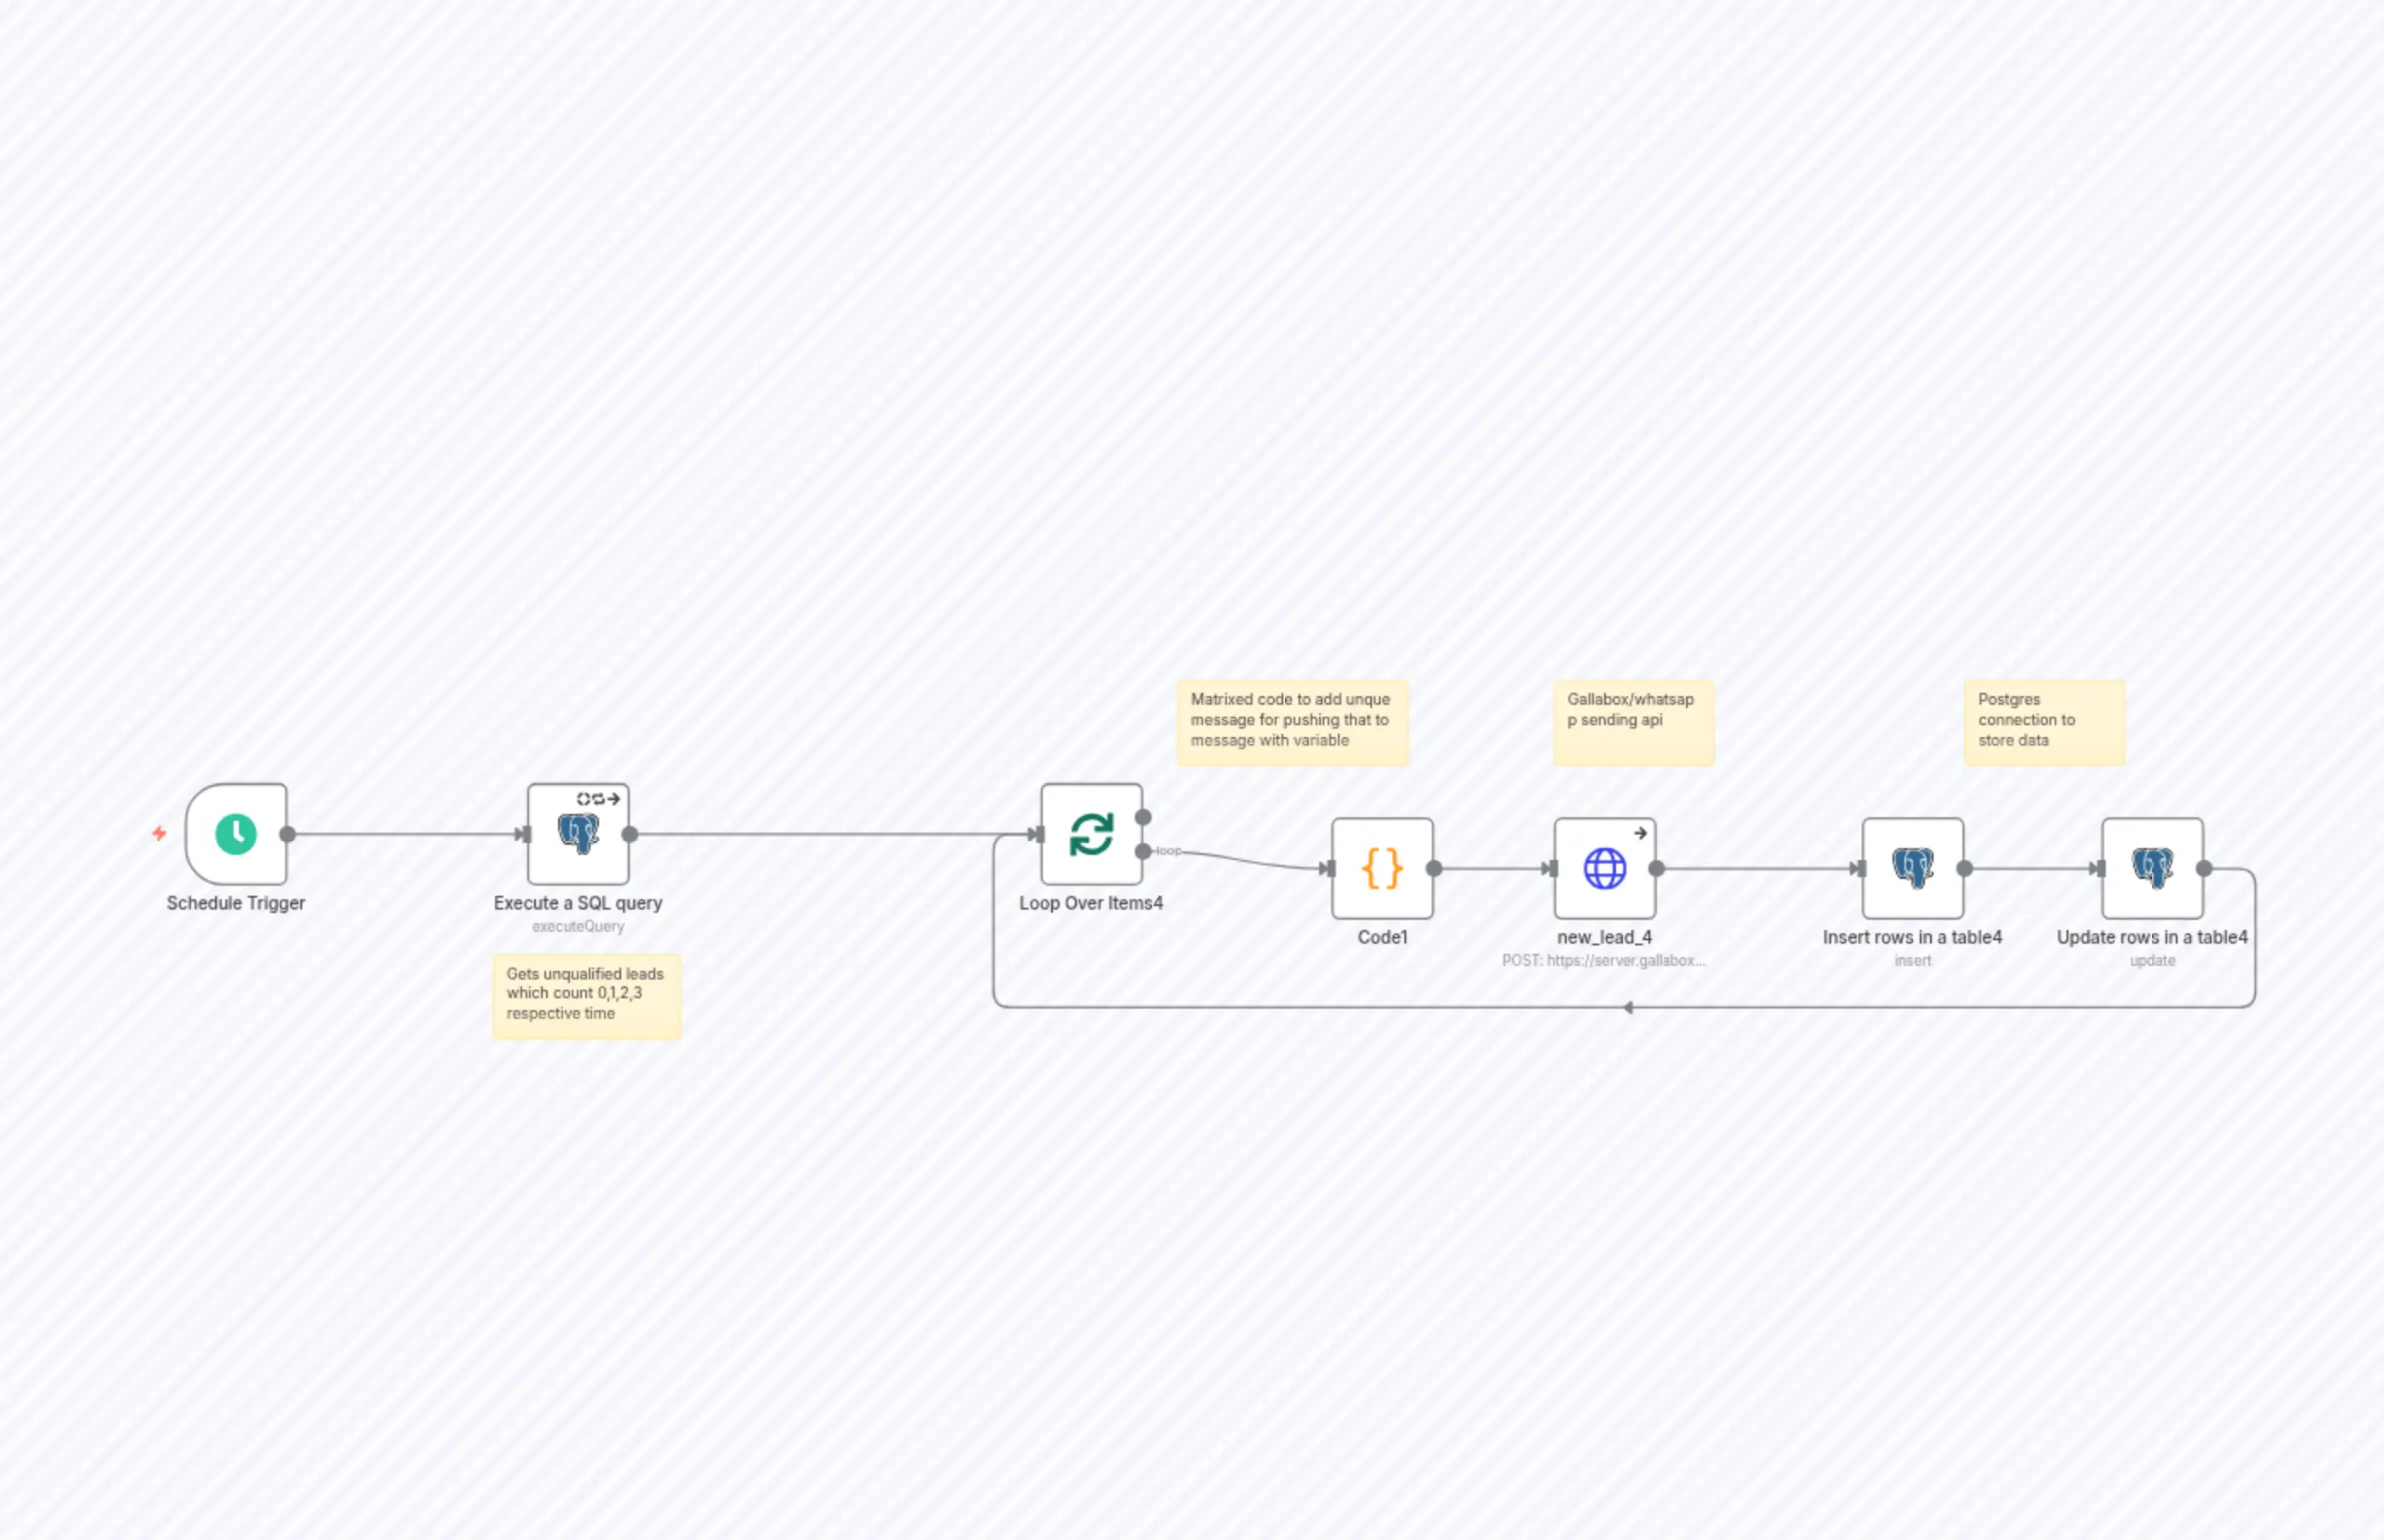Click the loop output connector of Loop Over Items4
Screen dimensions: 2384x1540
point(1143,851)
